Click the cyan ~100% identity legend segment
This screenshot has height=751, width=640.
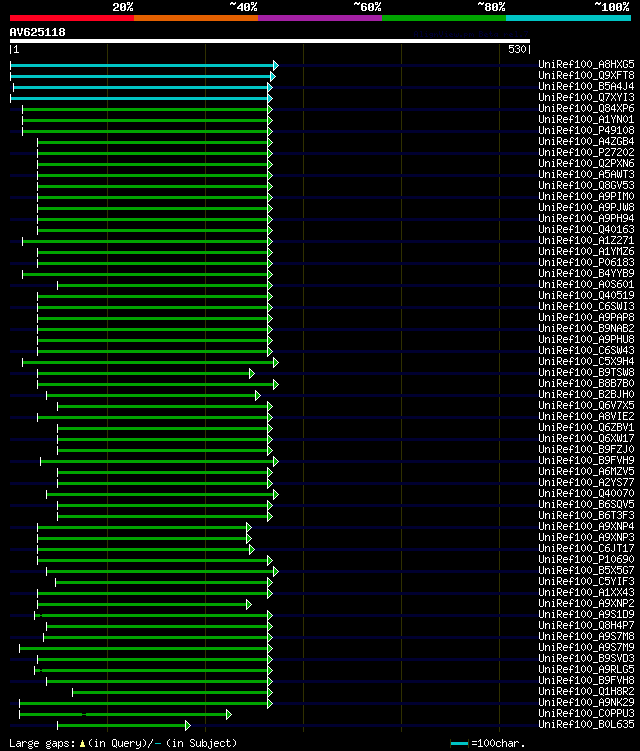(568, 18)
